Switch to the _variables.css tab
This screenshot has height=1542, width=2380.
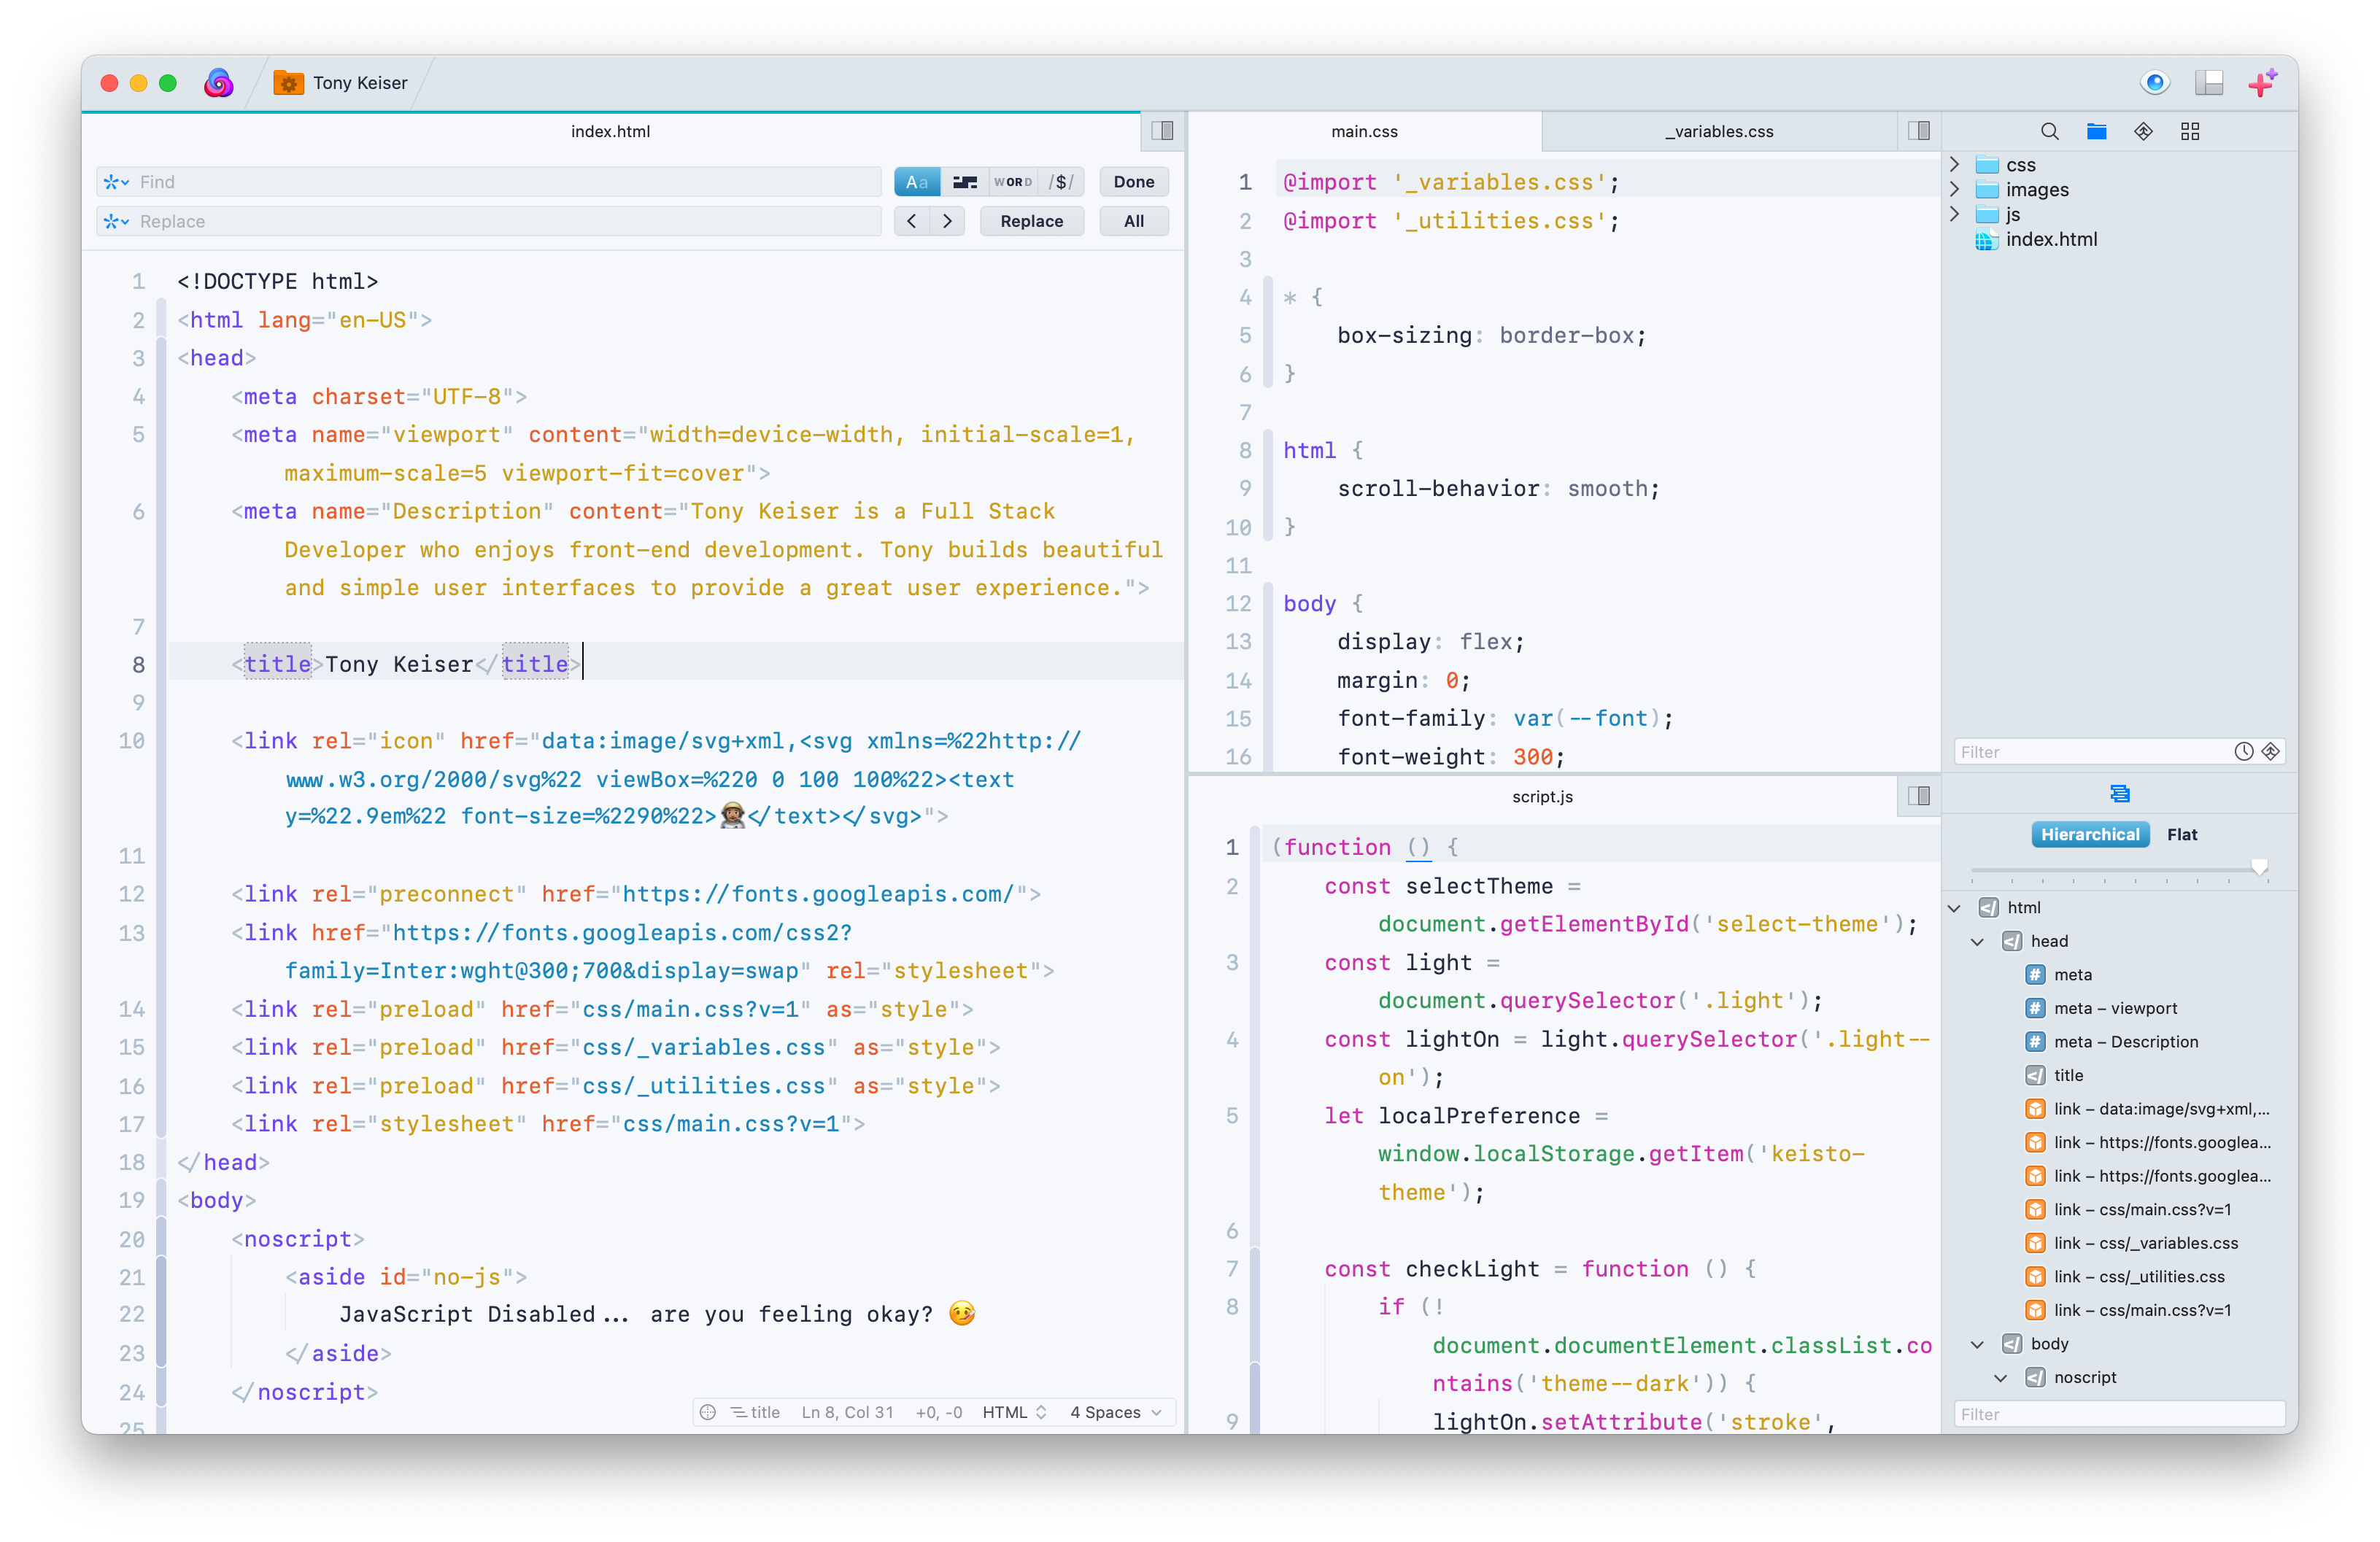point(1718,132)
